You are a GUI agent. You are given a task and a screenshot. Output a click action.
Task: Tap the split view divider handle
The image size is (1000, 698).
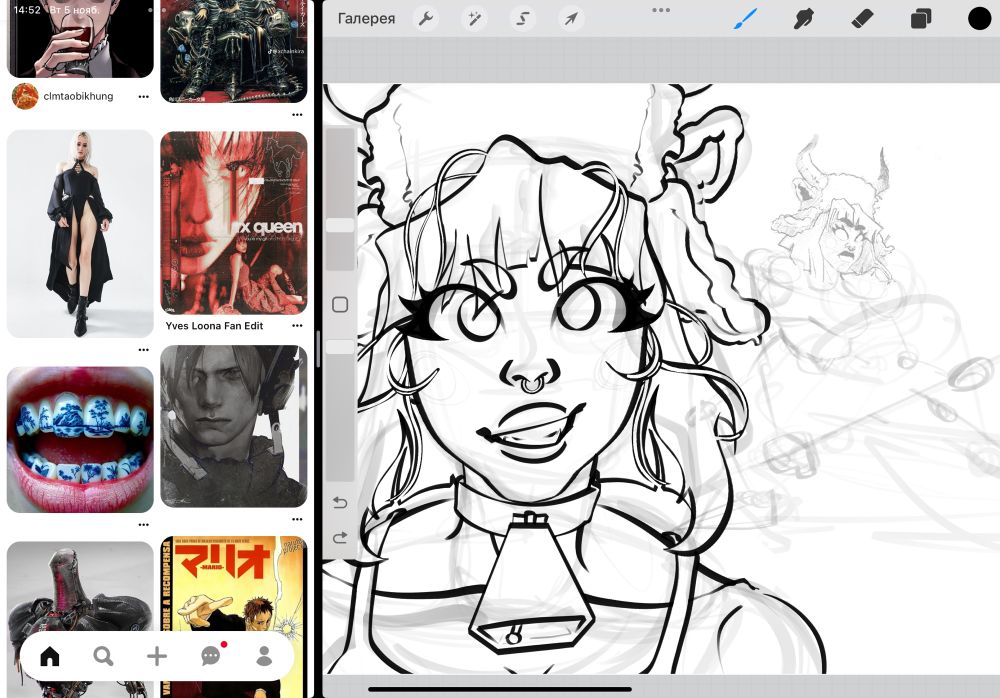pyautogui.click(x=318, y=349)
